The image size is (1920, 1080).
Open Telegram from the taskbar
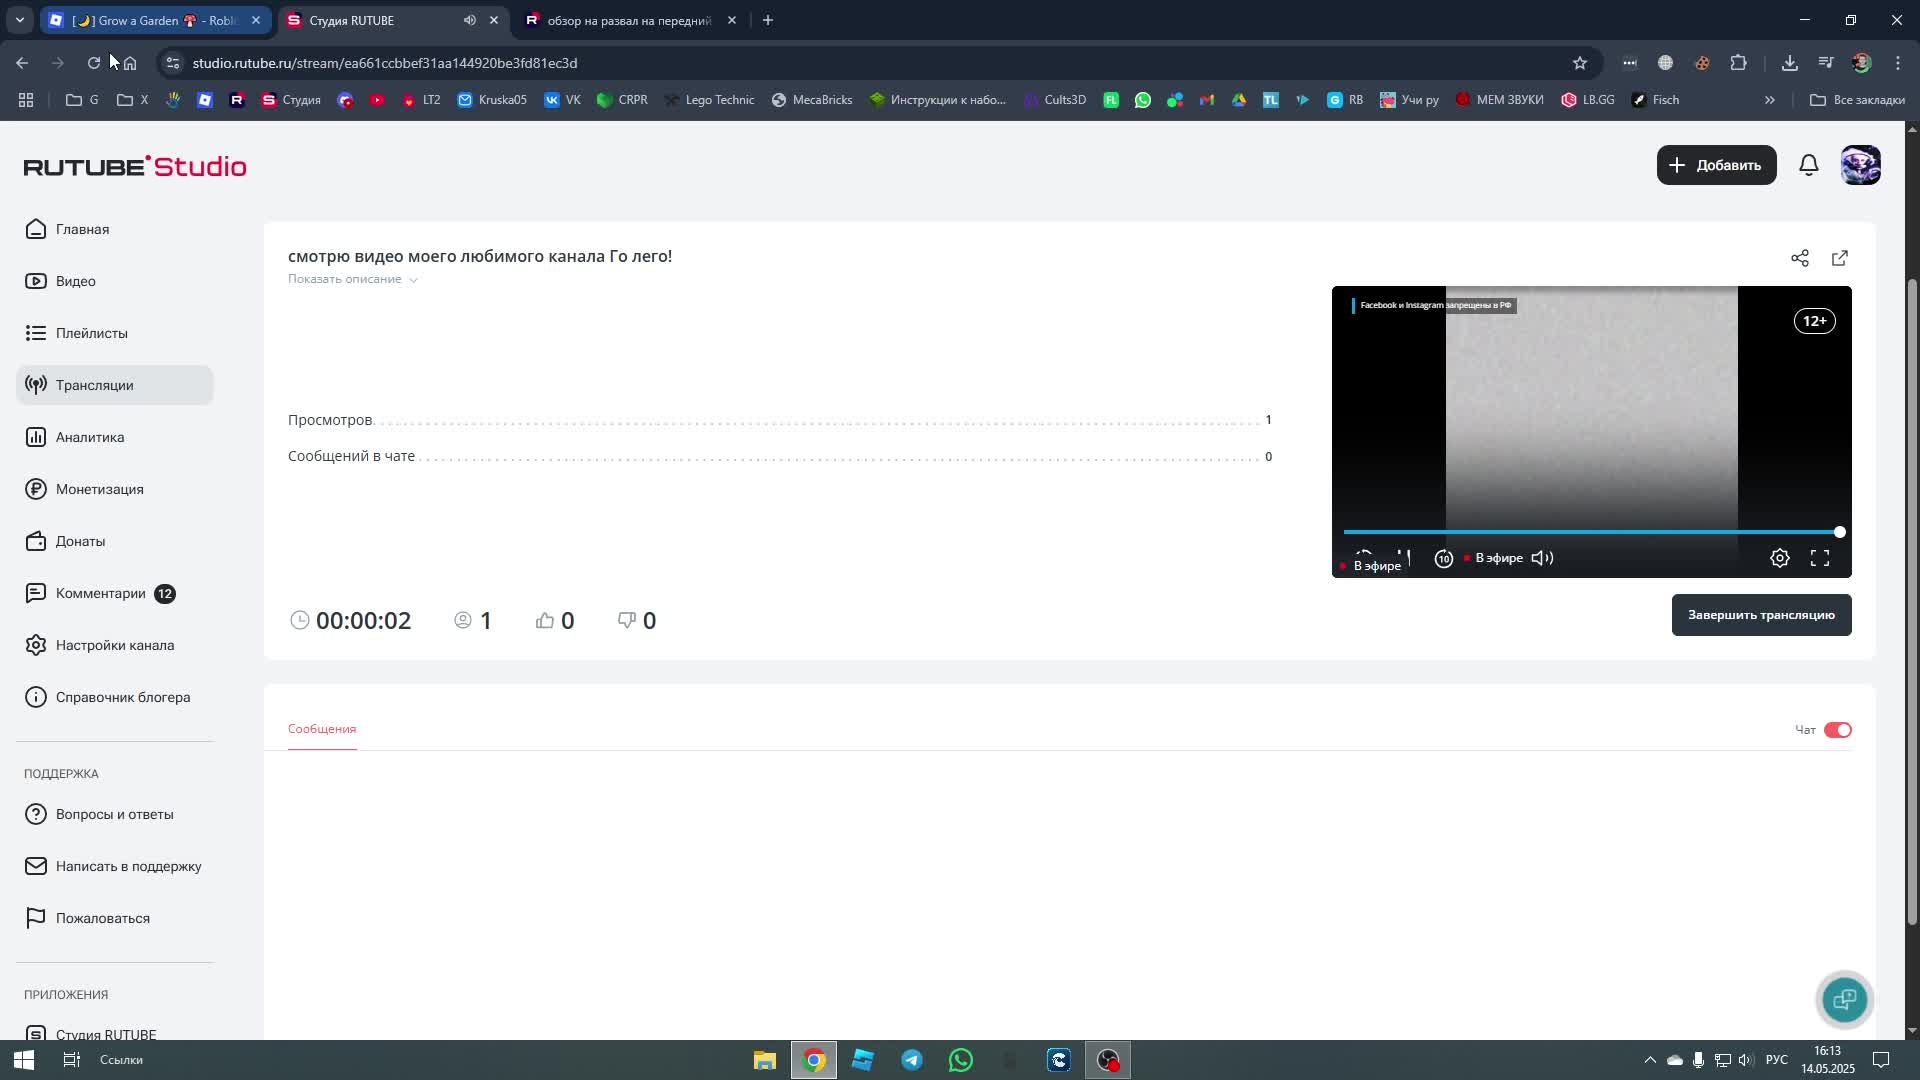[911, 1060]
